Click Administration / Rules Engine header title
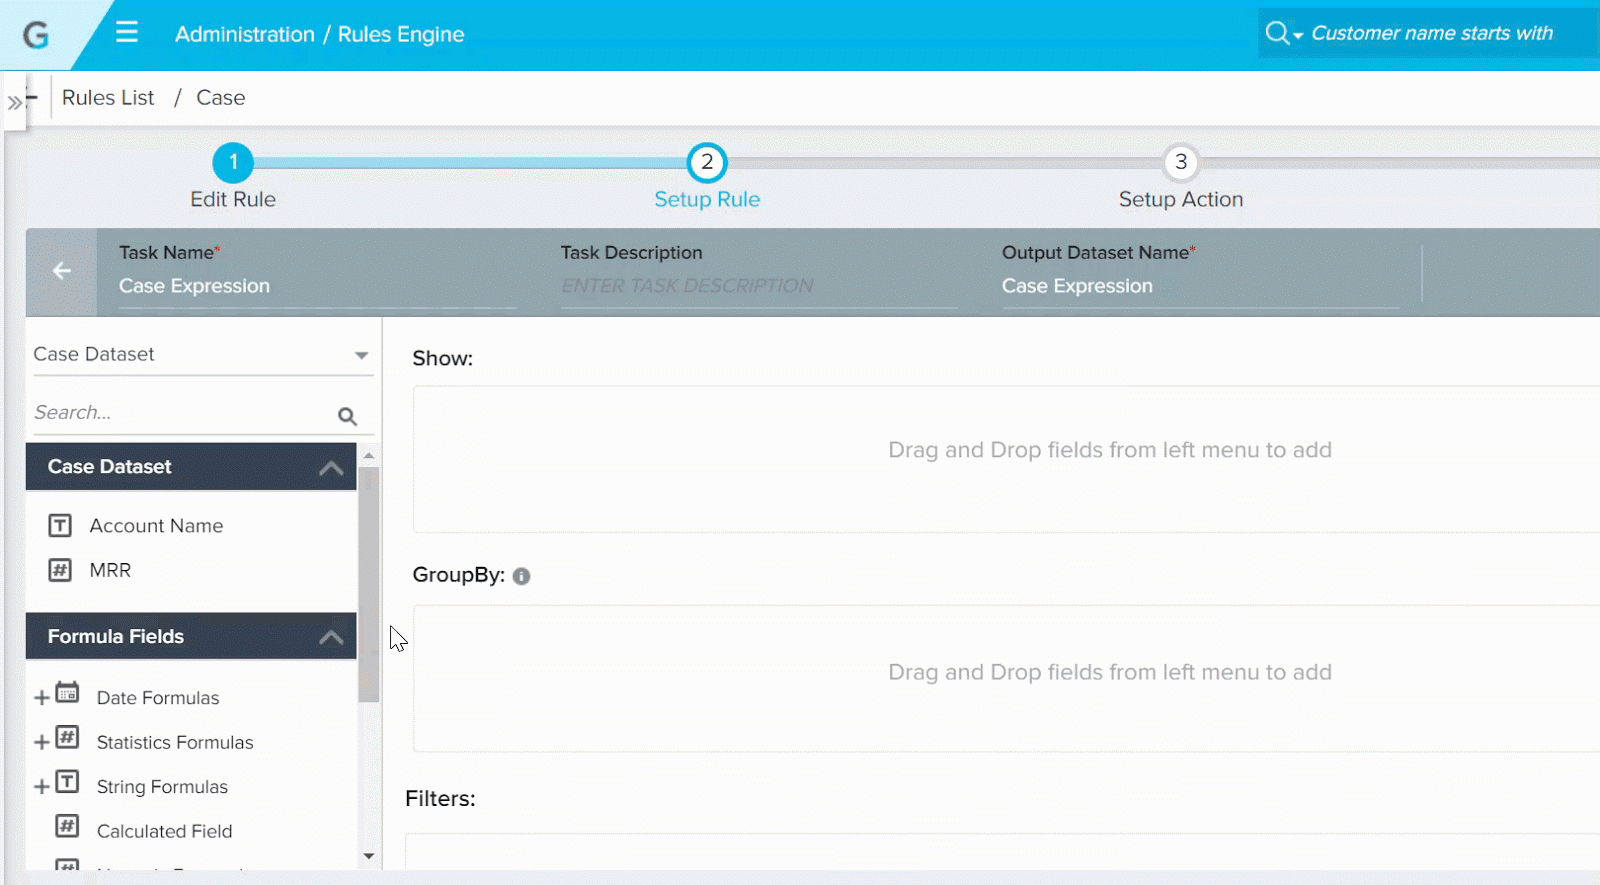 (320, 34)
